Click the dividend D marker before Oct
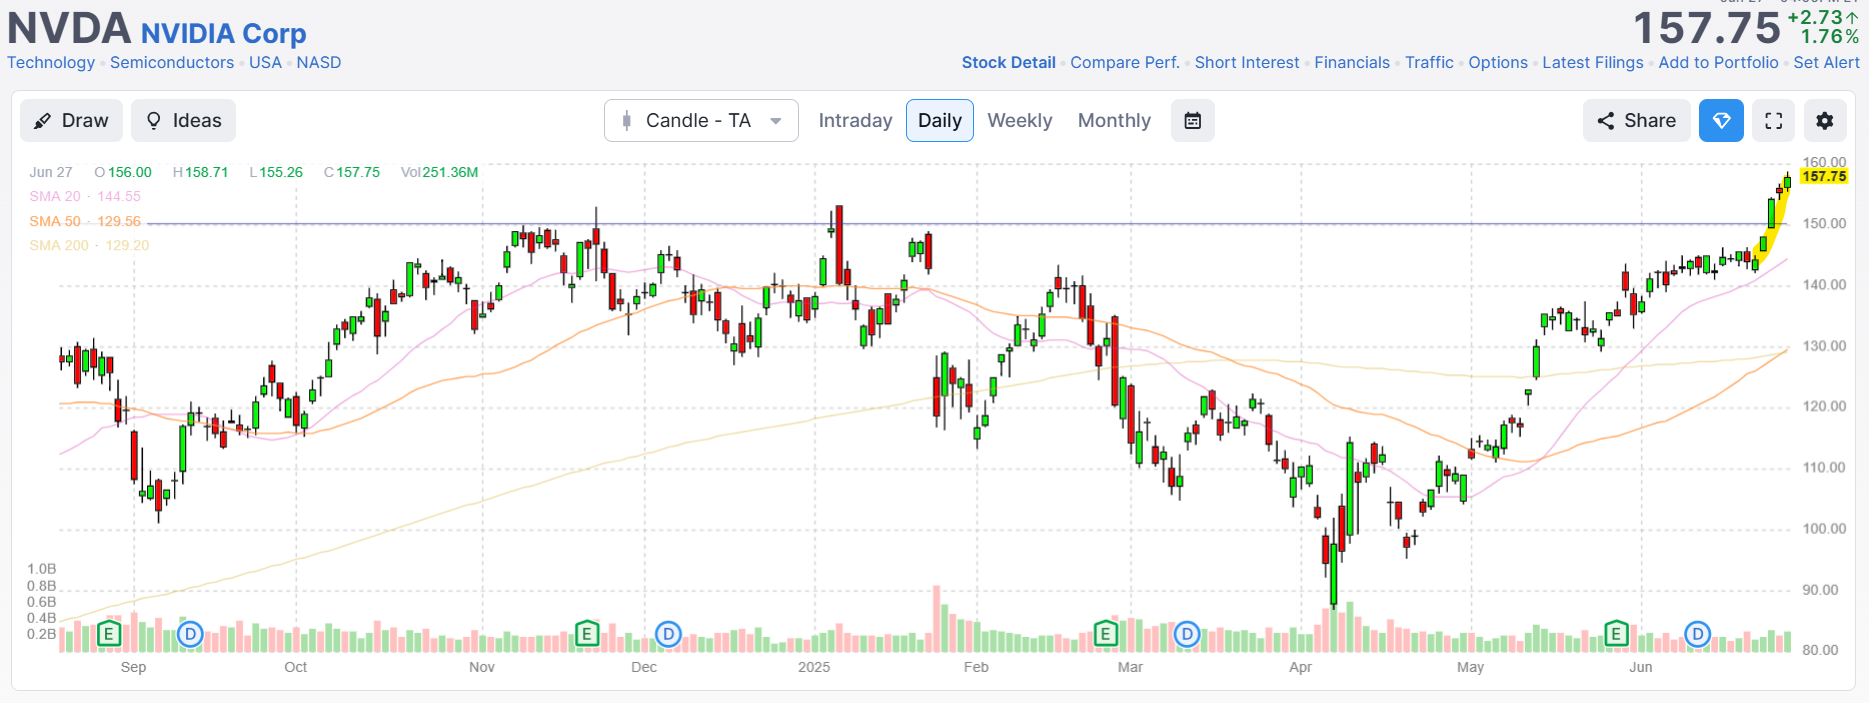Viewport: 1869px width, 703px height. coord(190,633)
